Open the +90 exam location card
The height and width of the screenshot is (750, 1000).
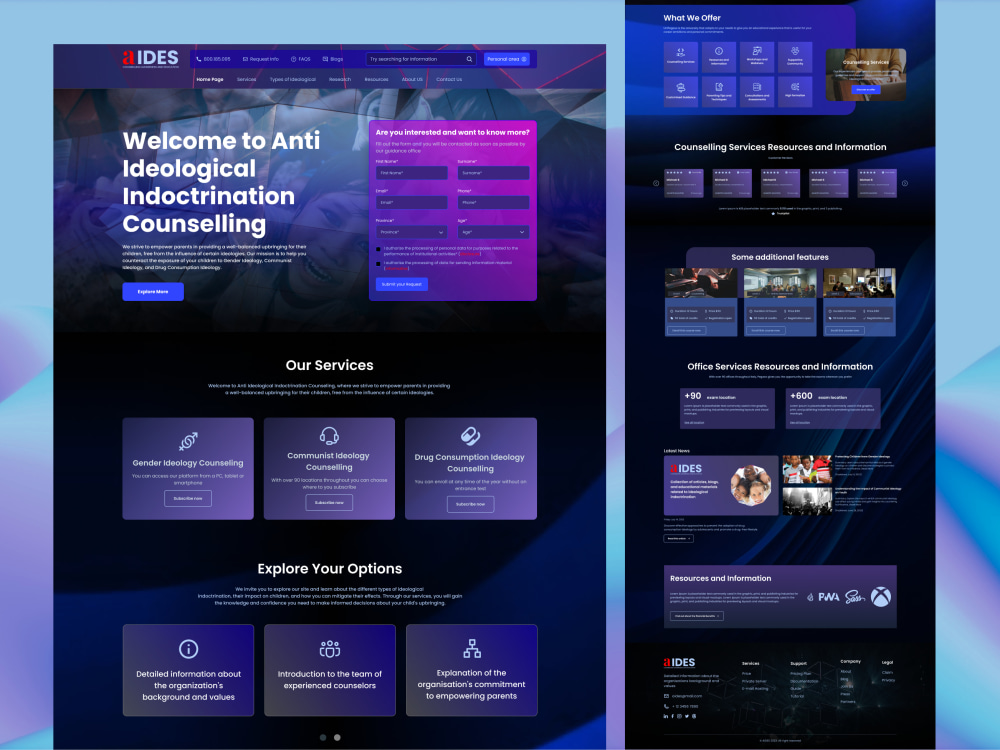click(x=727, y=408)
